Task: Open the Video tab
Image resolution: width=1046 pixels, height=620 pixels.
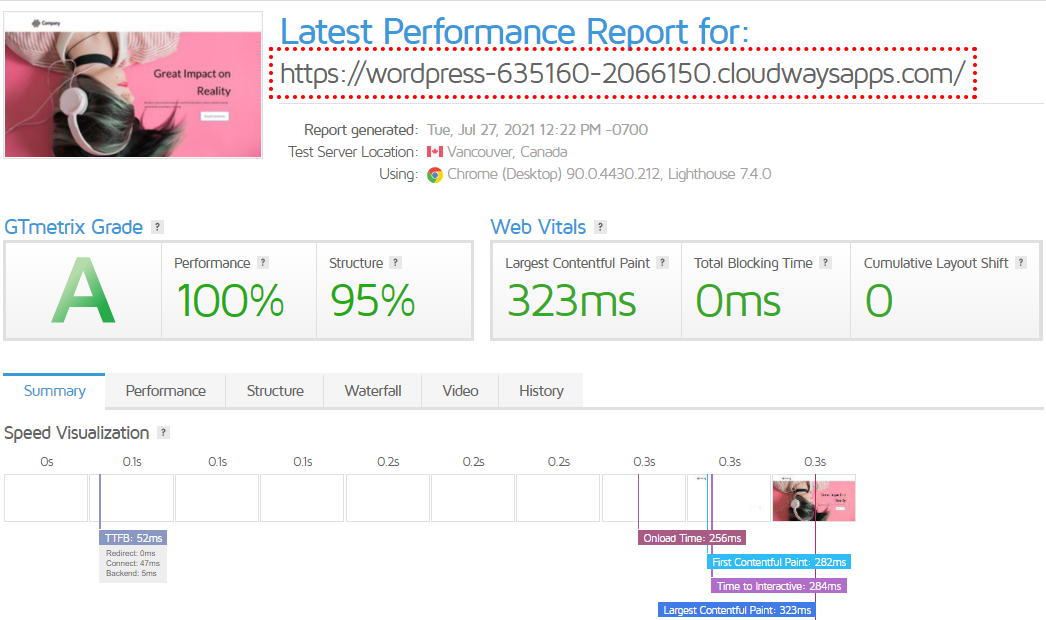Action: 460,391
